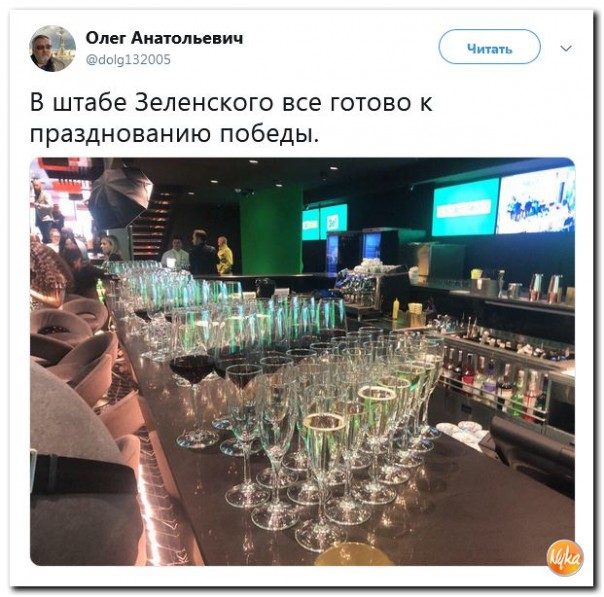Click the Читать follow button

click(x=489, y=47)
